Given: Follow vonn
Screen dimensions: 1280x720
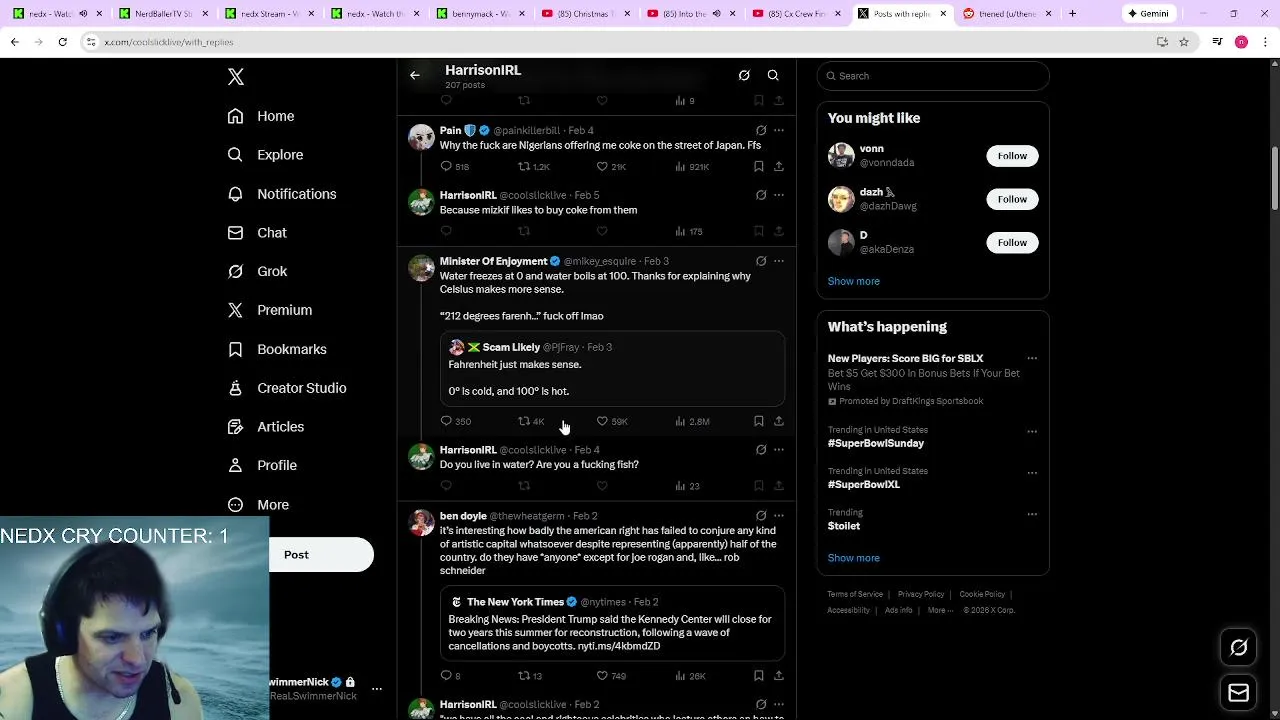Looking at the screenshot, I should (1012, 156).
